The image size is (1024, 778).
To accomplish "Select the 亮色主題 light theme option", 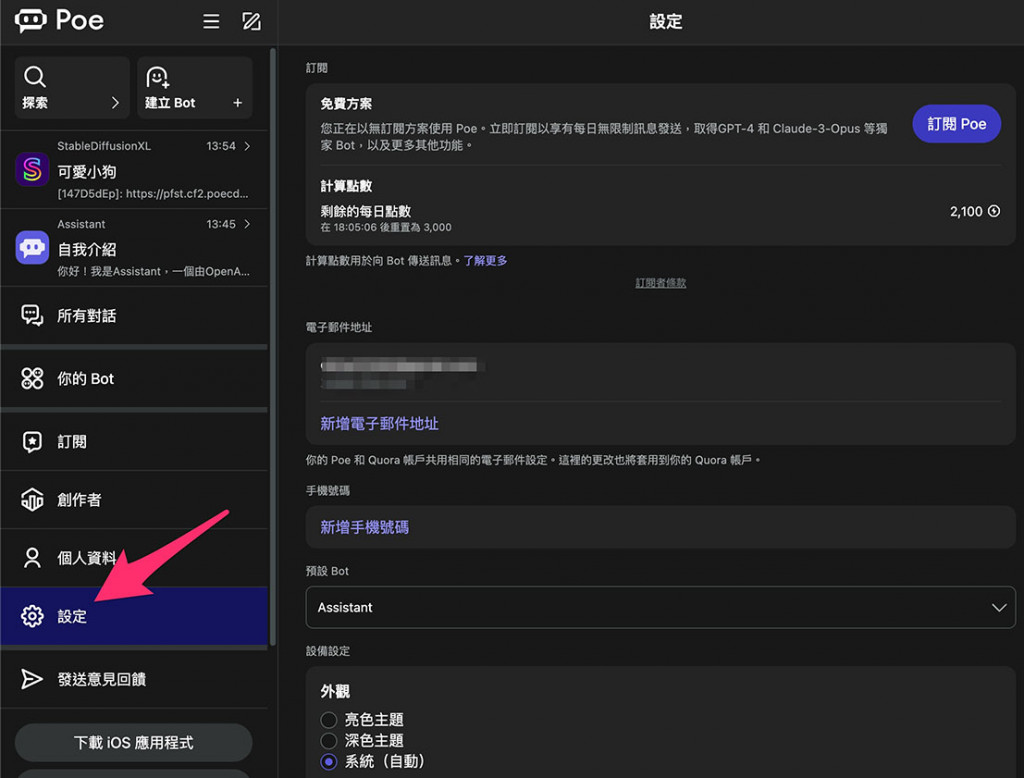I will coord(328,720).
